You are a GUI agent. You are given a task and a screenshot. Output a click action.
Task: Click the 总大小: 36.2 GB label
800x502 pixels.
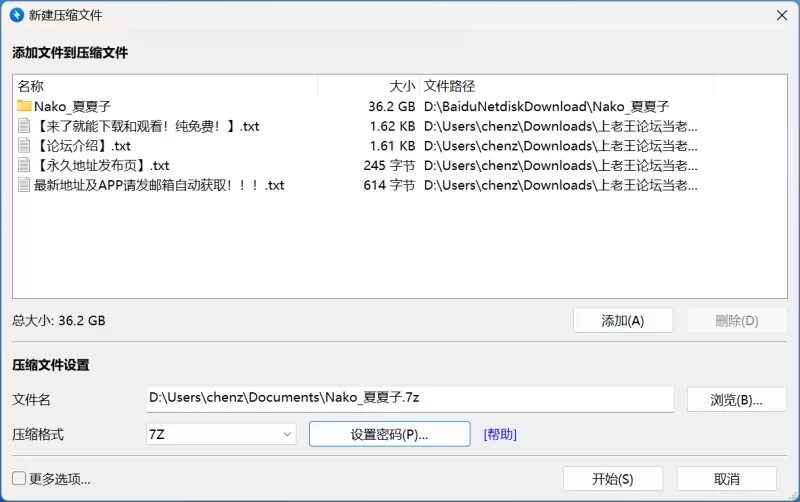59,320
